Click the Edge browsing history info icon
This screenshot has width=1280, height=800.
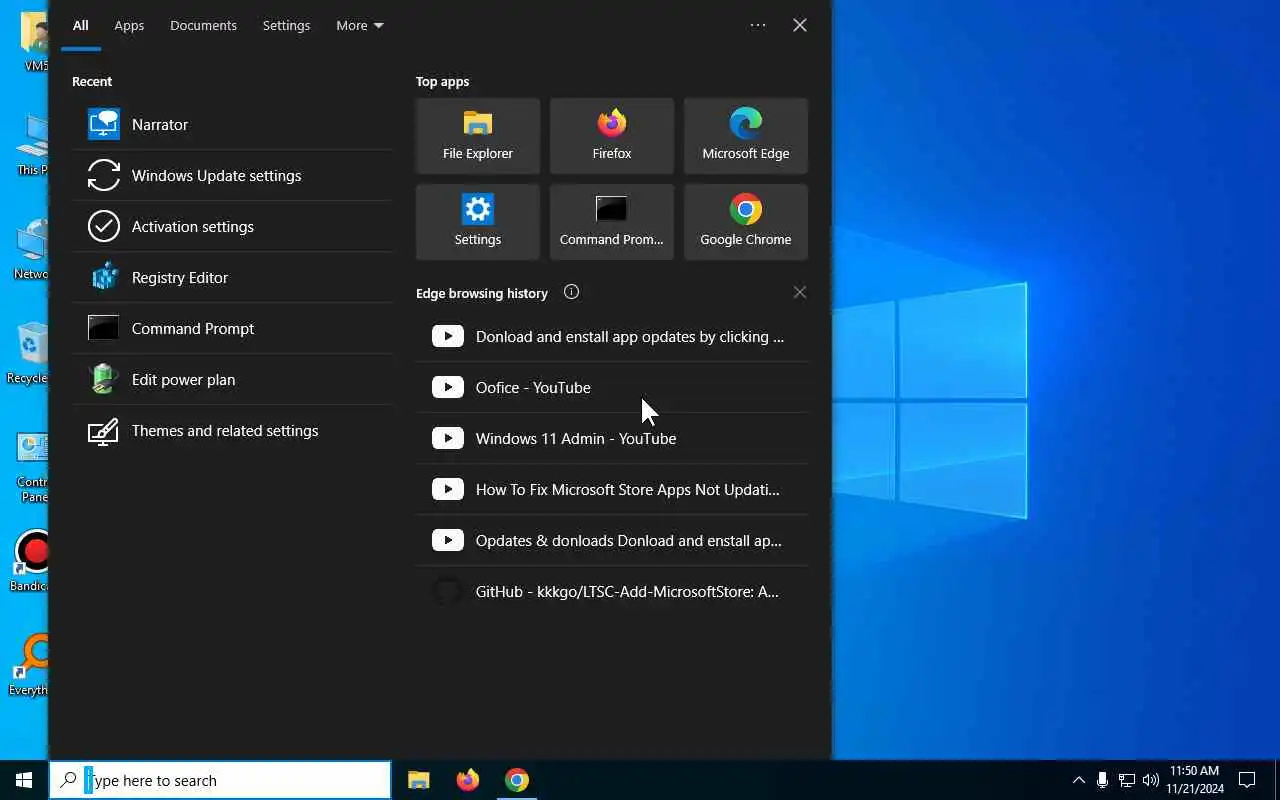571,292
